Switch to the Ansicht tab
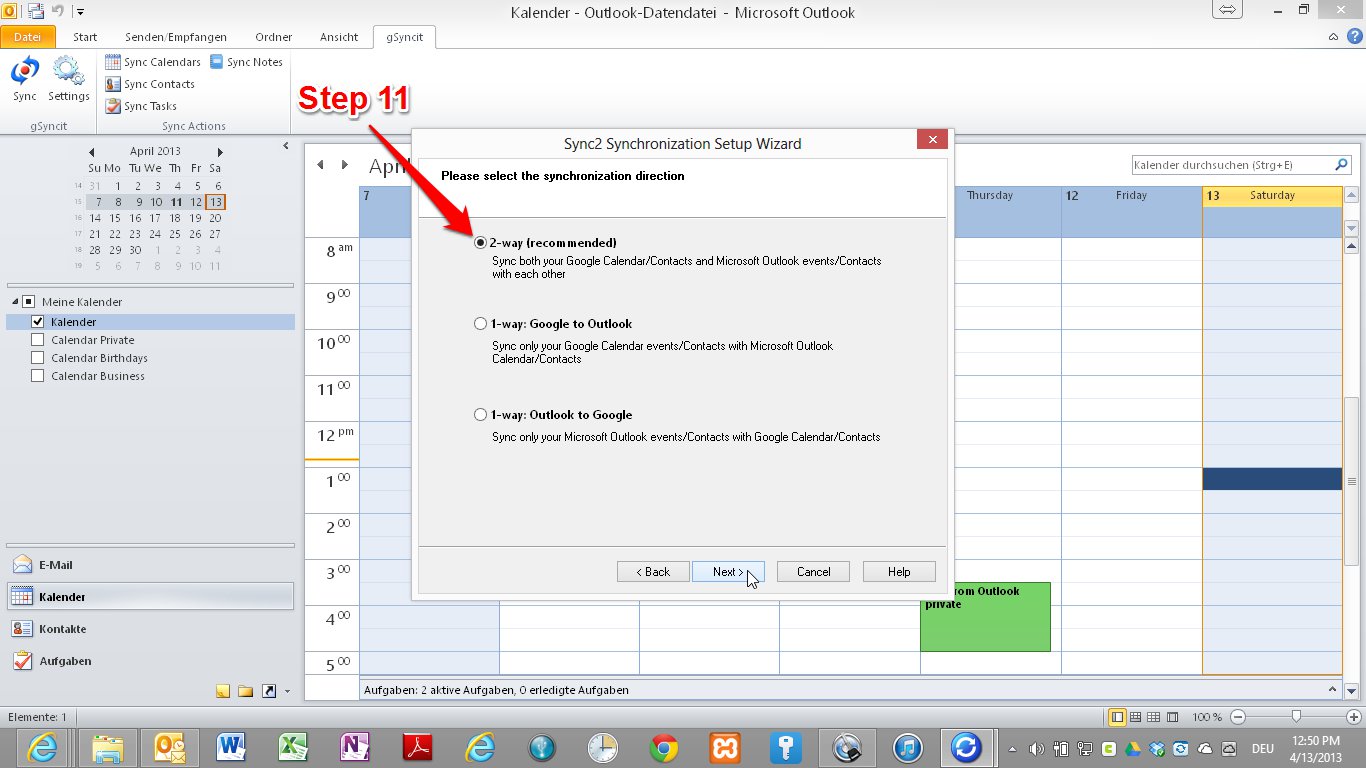 tap(339, 37)
